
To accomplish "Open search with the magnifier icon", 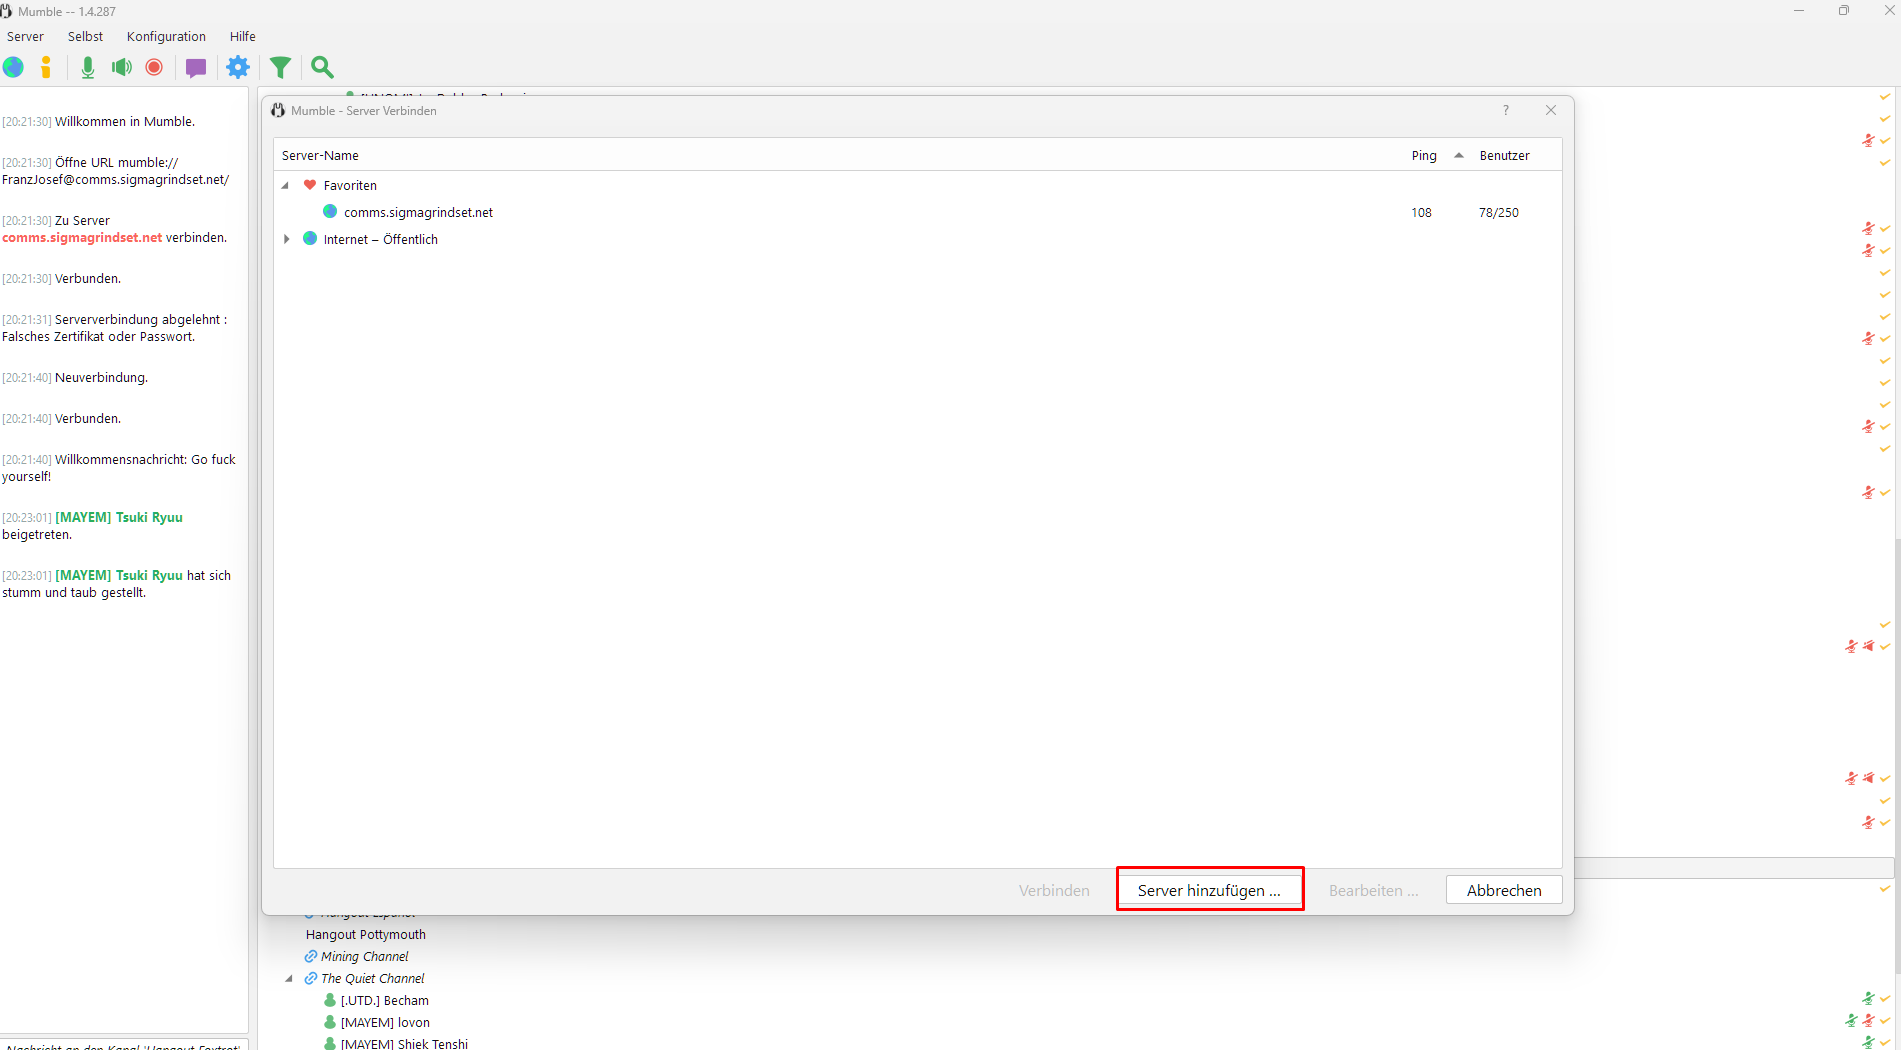I will (x=322, y=67).
